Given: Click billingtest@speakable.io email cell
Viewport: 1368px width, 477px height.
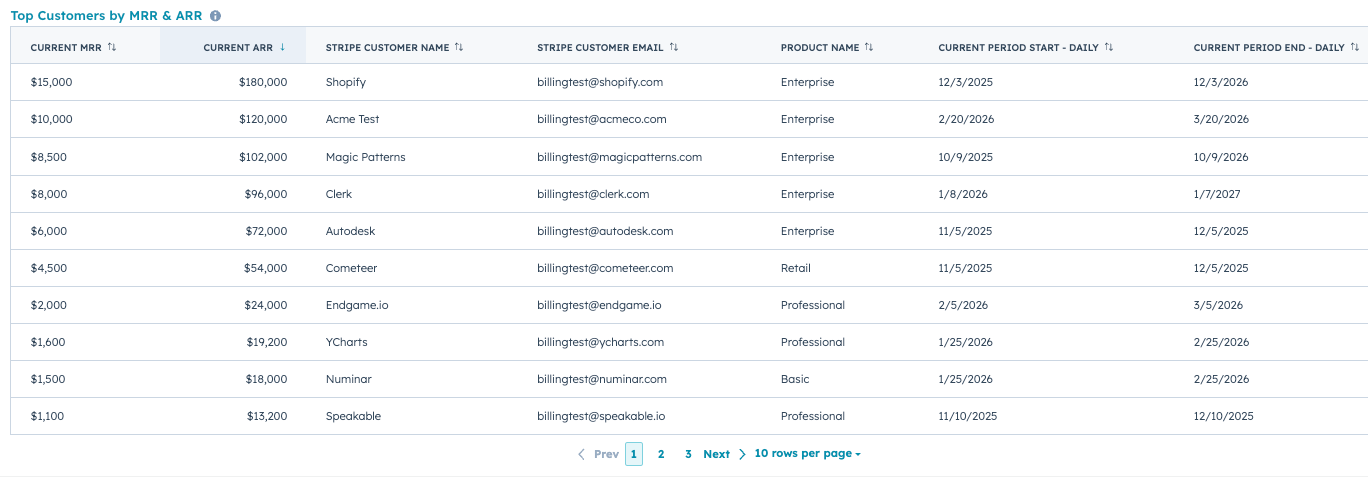Looking at the screenshot, I should (x=601, y=416).
